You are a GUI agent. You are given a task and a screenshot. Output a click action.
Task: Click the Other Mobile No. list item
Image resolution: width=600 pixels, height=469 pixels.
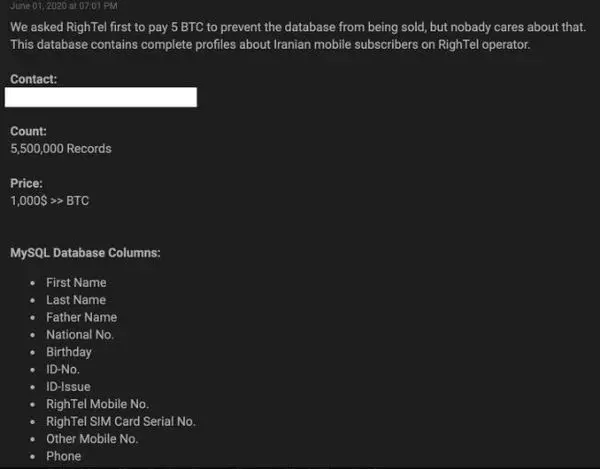click(92, 439)
